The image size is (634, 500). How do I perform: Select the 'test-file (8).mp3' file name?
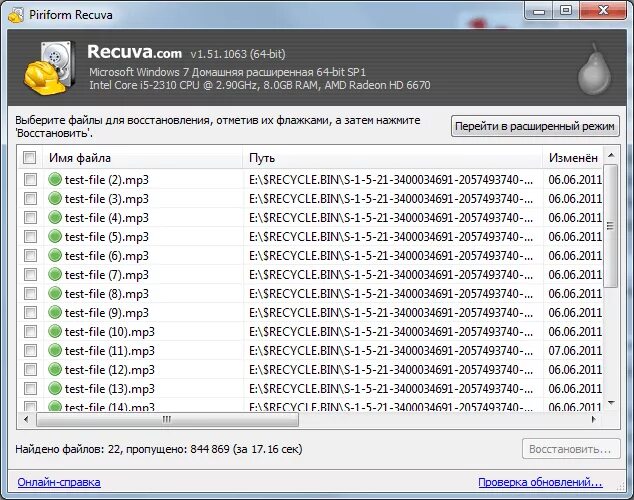pos(107,293)
